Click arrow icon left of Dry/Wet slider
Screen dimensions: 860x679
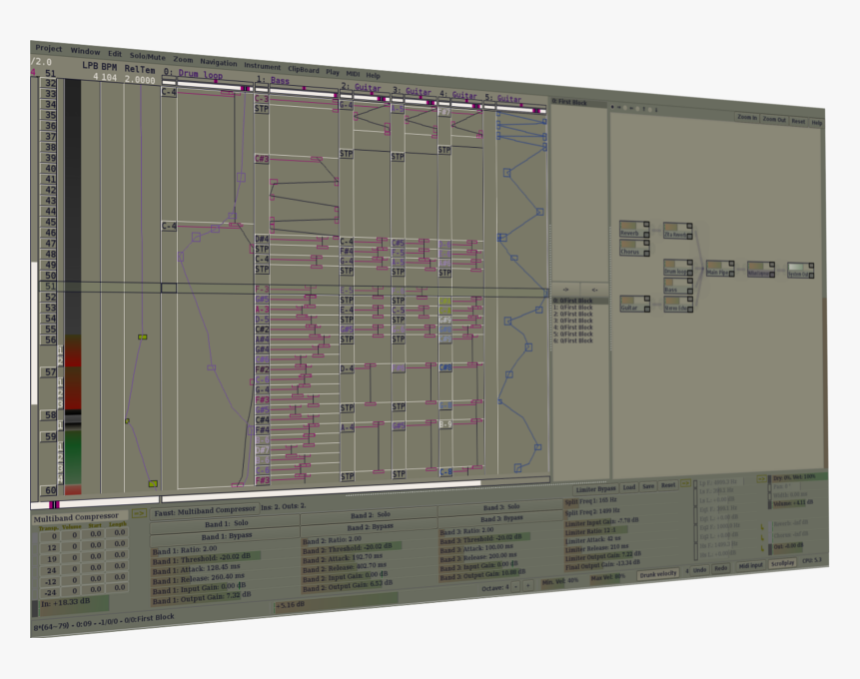(761, 479)
